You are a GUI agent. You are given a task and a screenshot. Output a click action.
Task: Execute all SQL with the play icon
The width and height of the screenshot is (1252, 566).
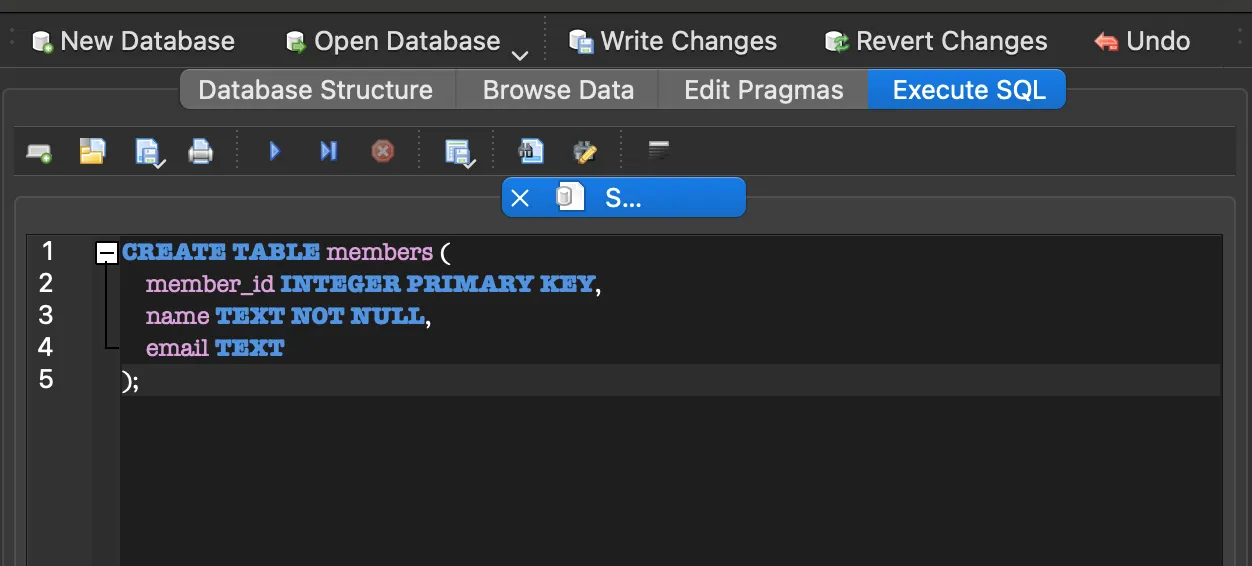[275, 151]
